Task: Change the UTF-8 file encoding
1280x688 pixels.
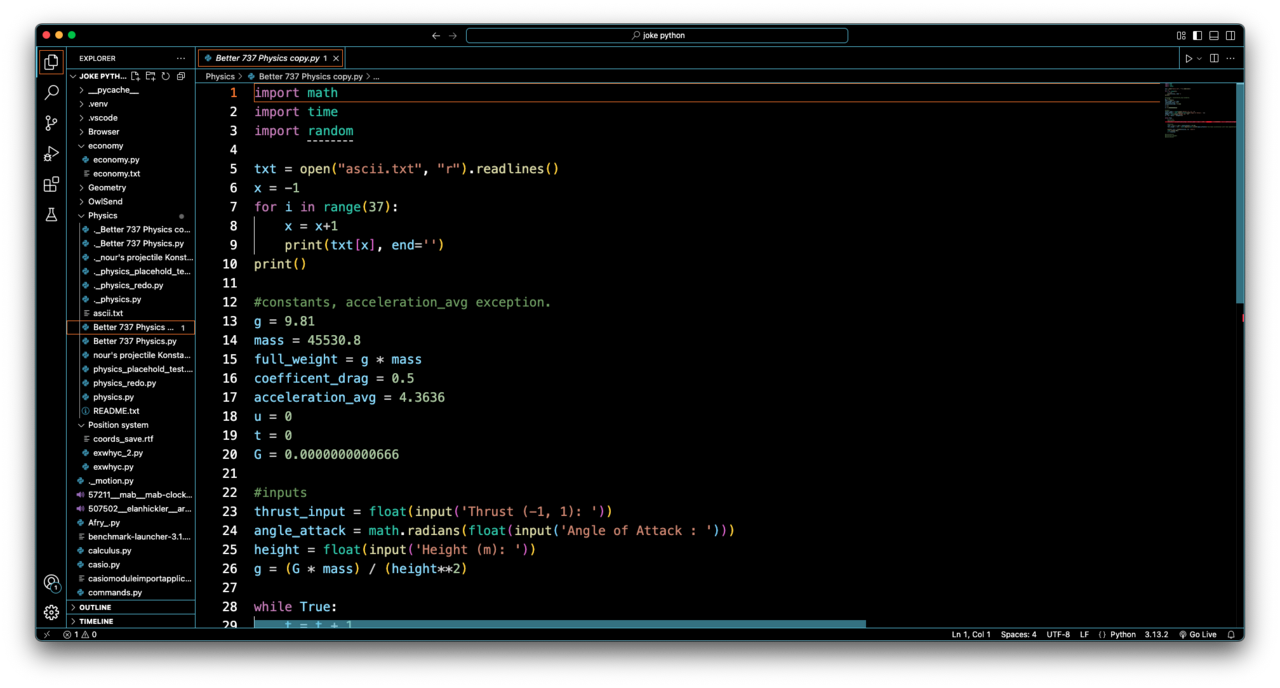Action: [x=1058, y=634]
